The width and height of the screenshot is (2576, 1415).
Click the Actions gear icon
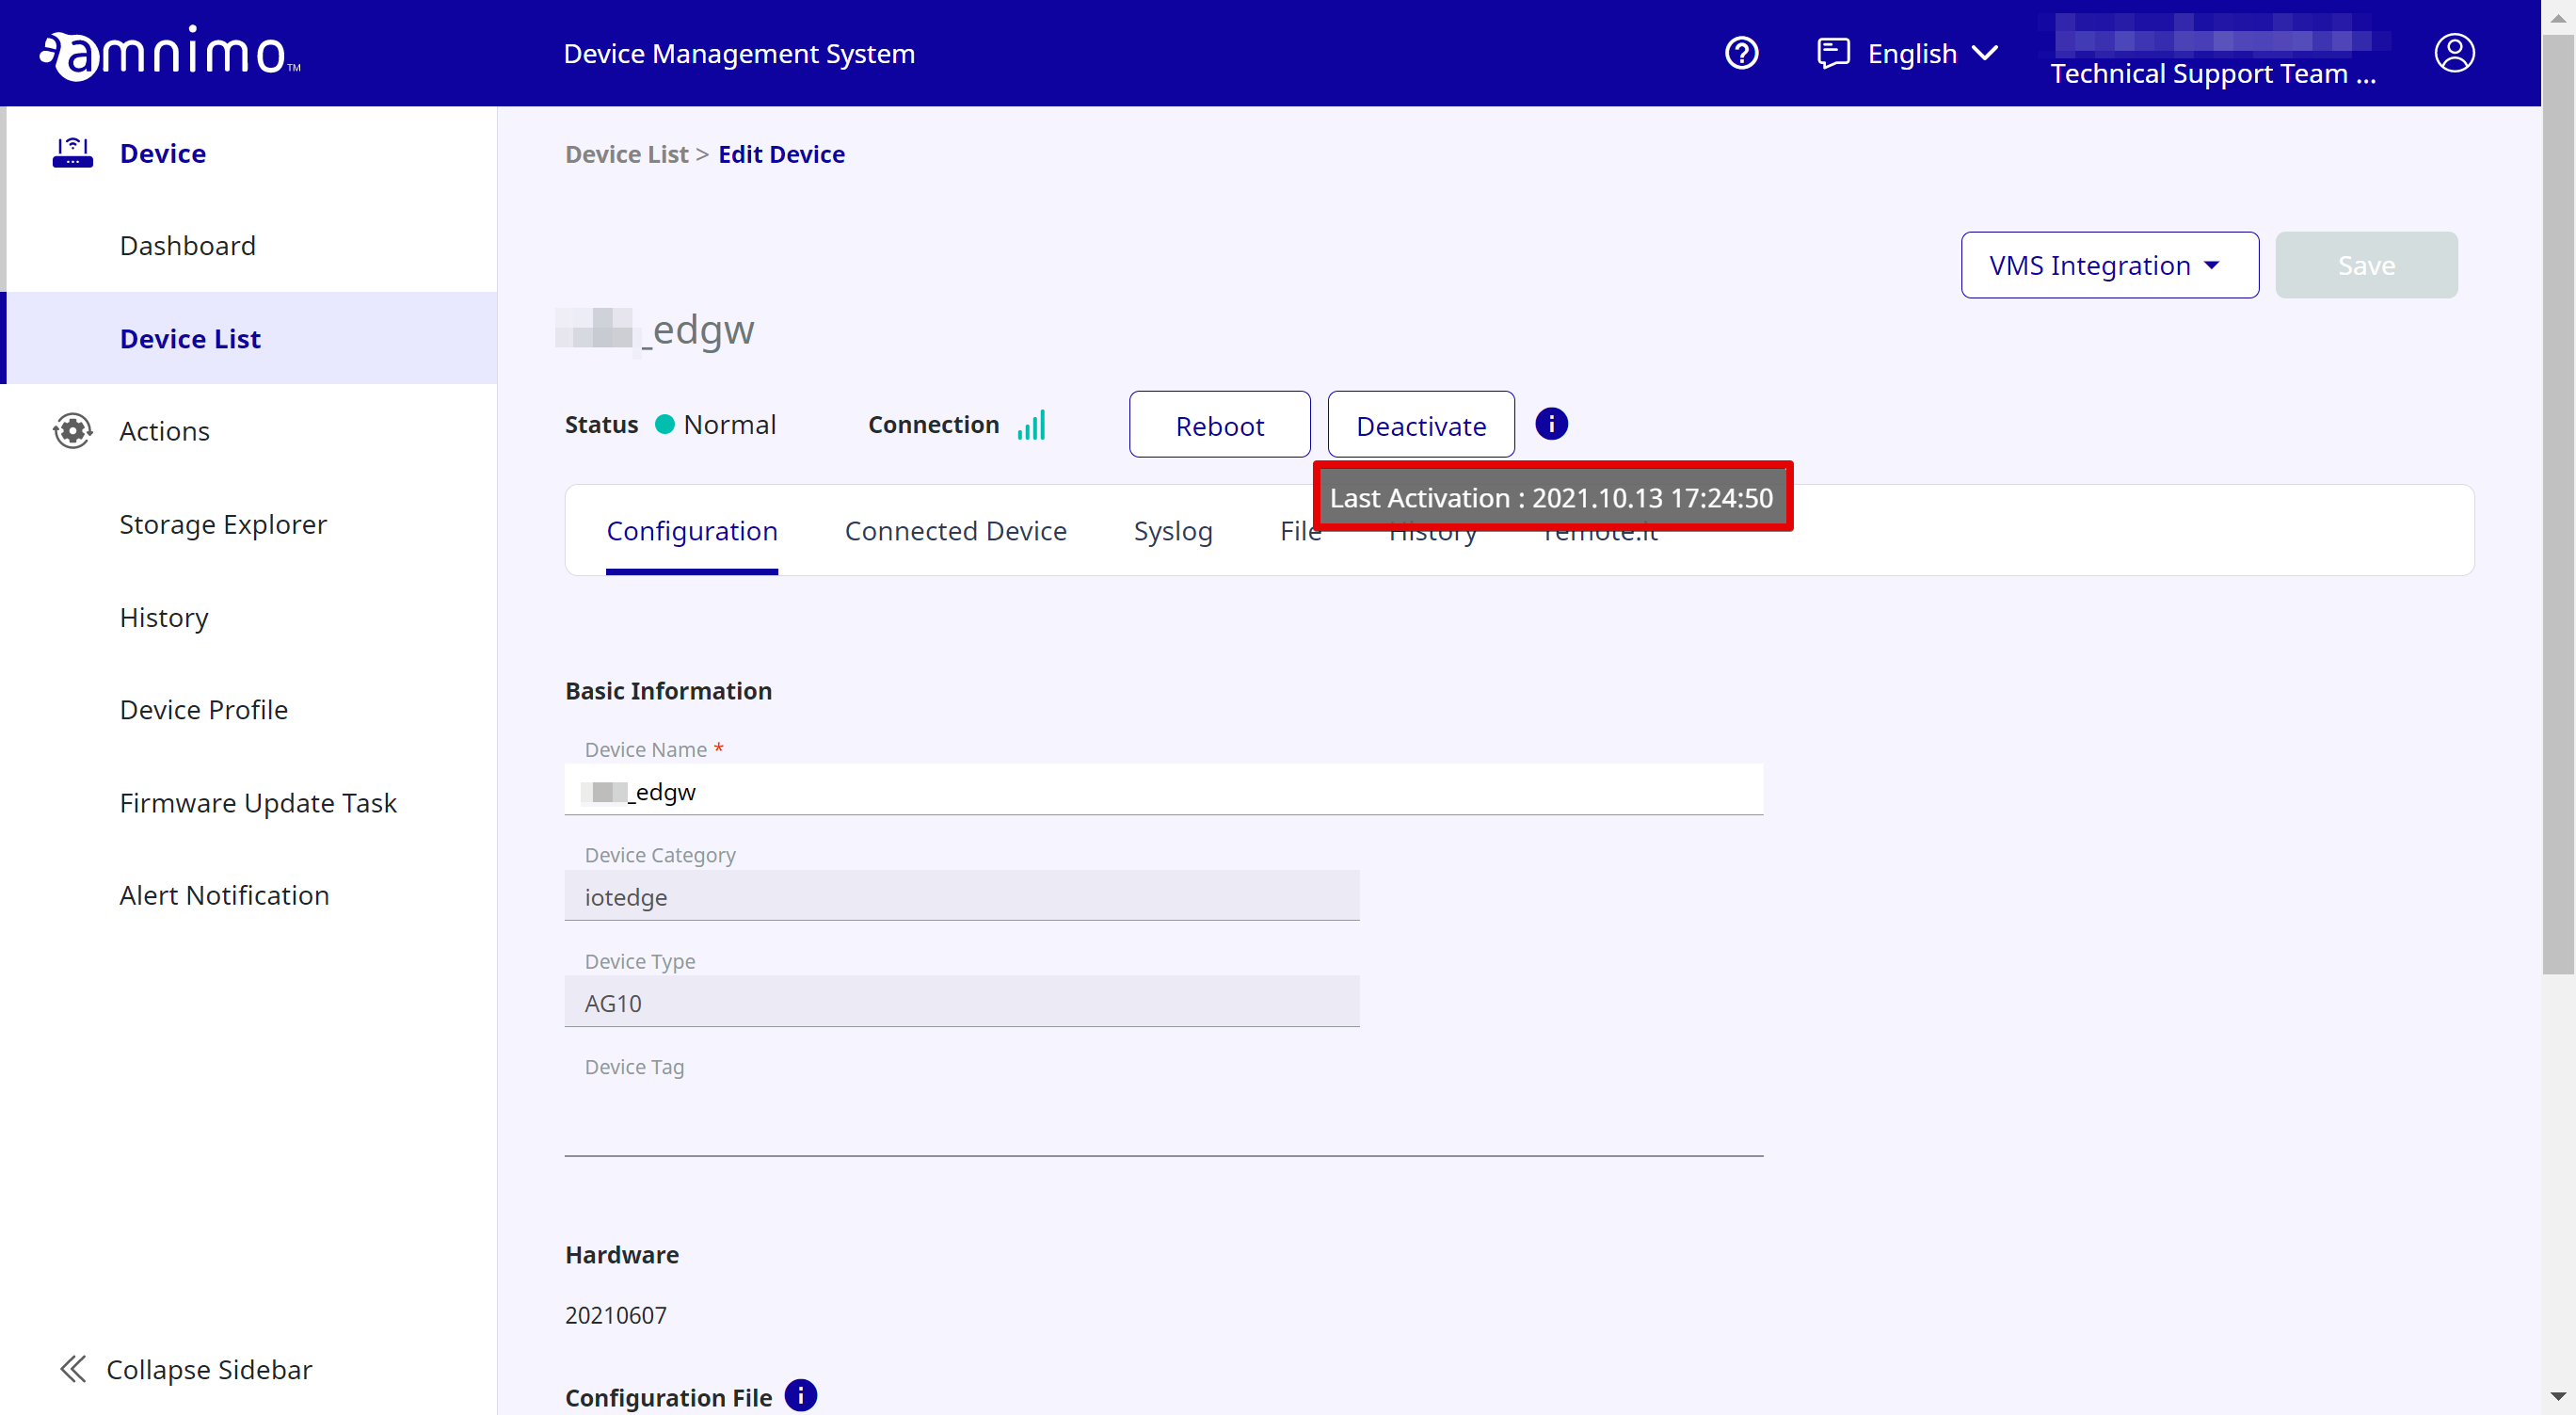[72, 431]
